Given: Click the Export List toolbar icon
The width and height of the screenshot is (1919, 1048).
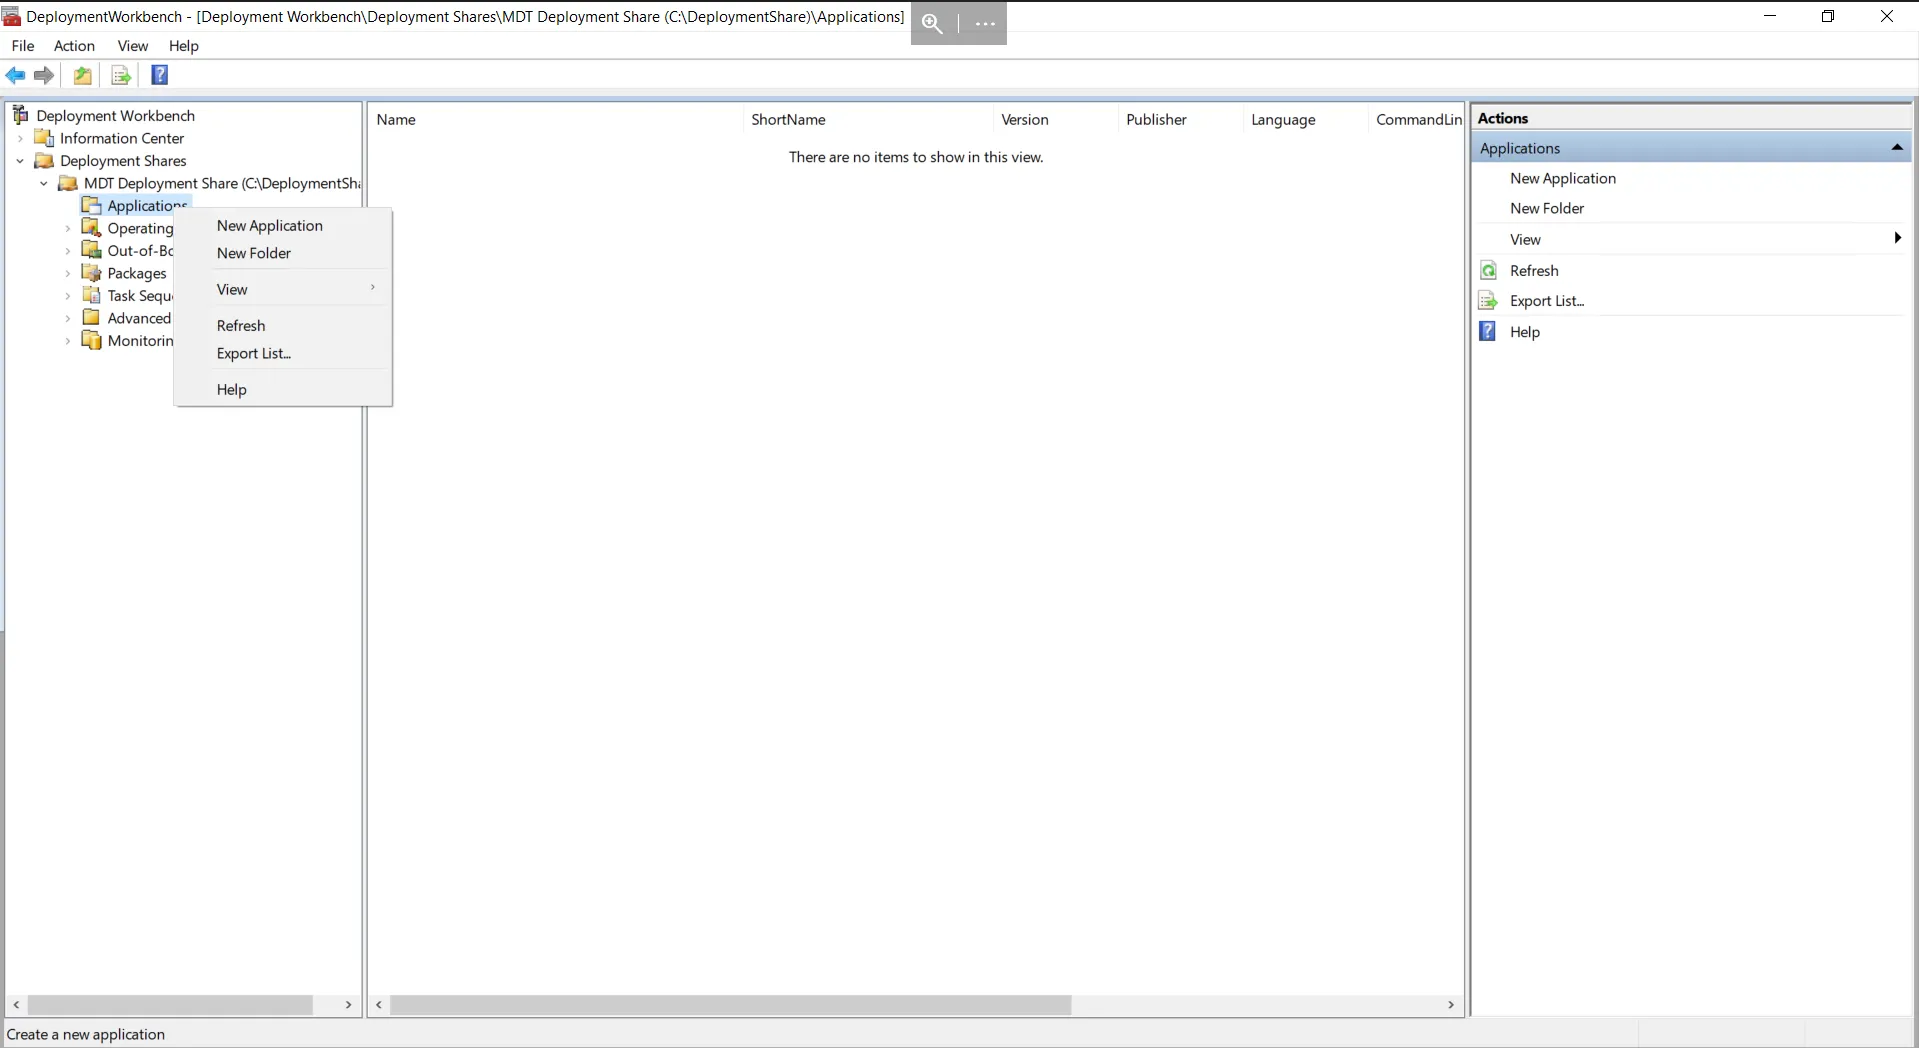Looking at the screenshot, I should point(121,75).
